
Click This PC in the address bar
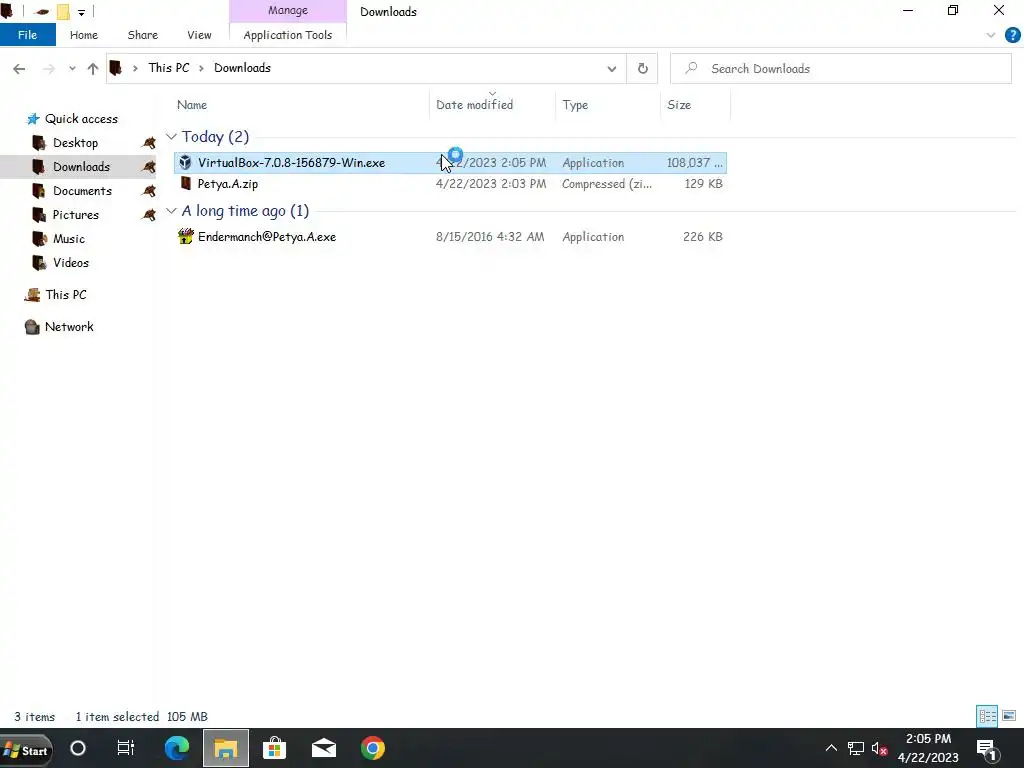click(x=168, y=68)
